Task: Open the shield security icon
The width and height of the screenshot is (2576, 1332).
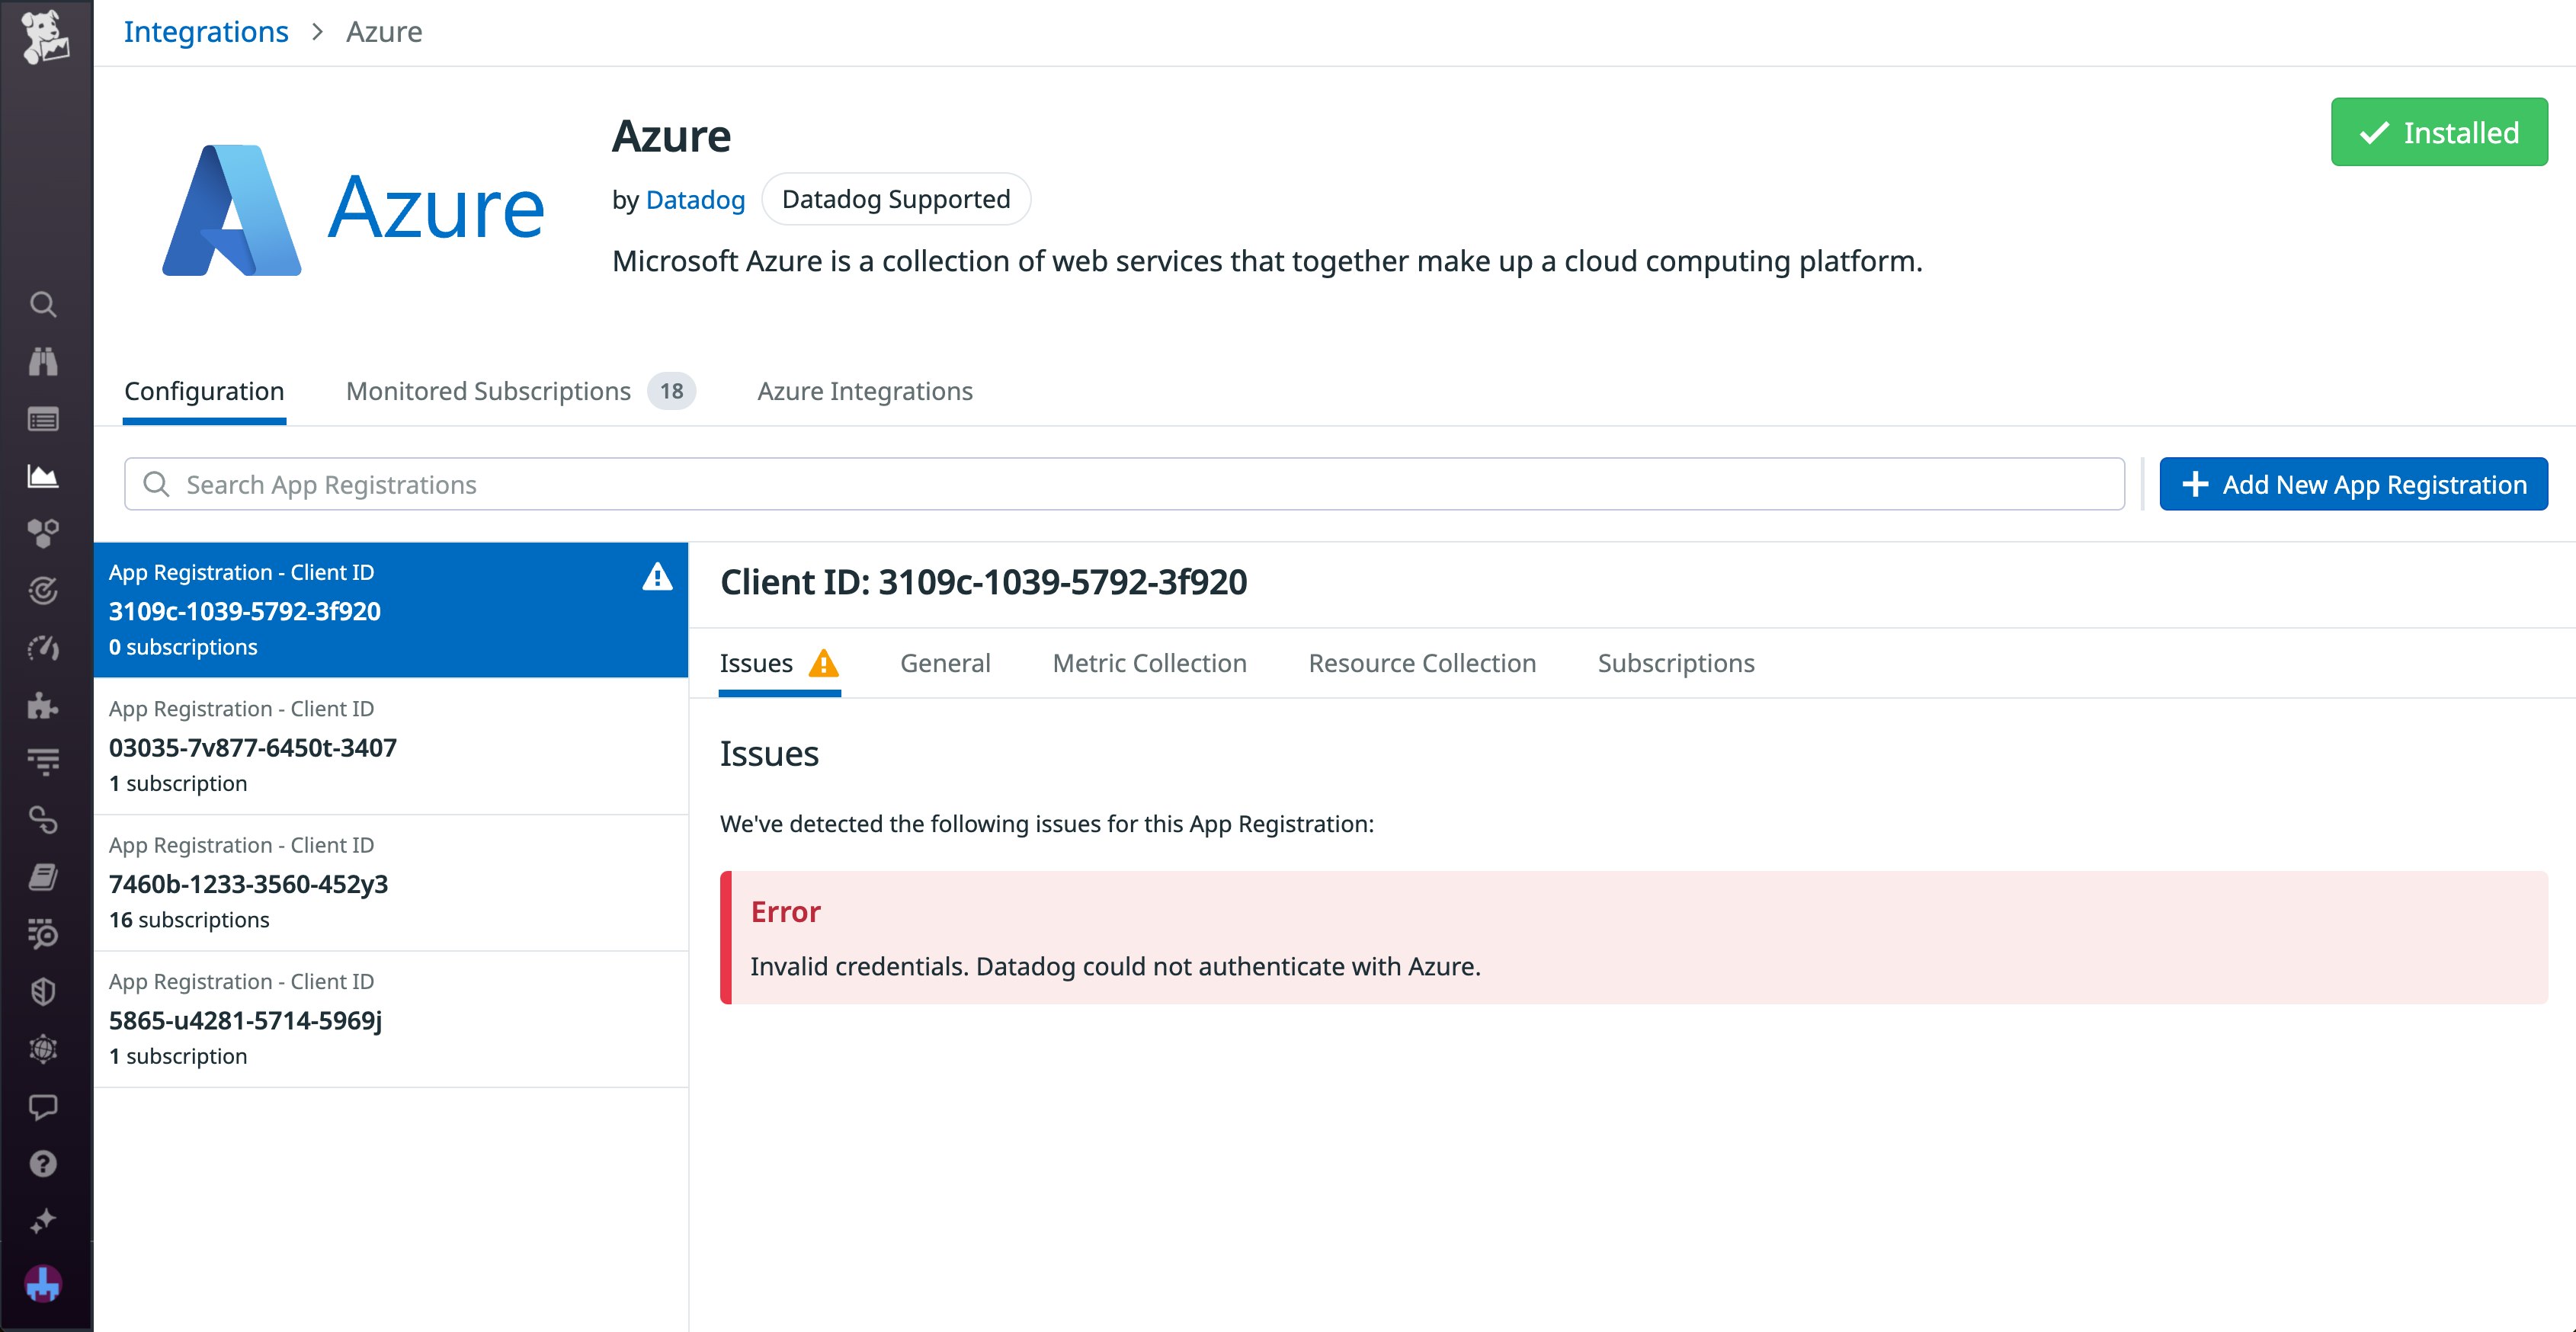Action: point(43,991)
